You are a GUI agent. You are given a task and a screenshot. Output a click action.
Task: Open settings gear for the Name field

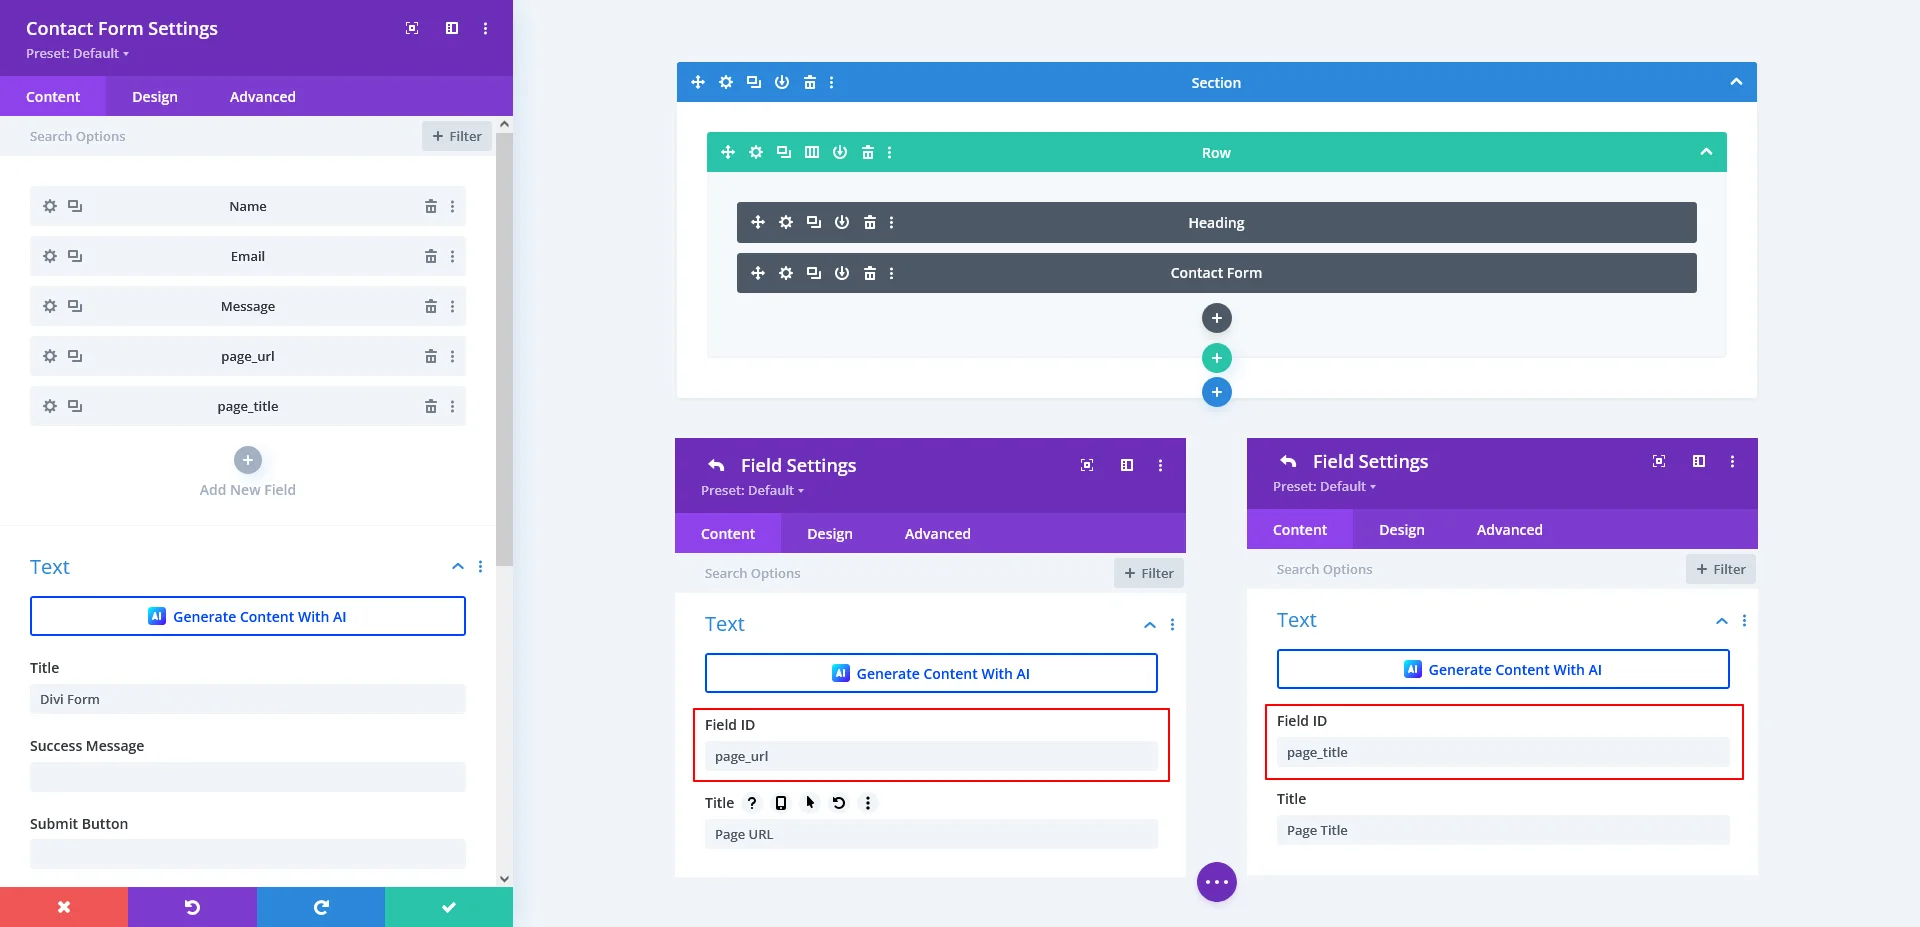[50, 206]
